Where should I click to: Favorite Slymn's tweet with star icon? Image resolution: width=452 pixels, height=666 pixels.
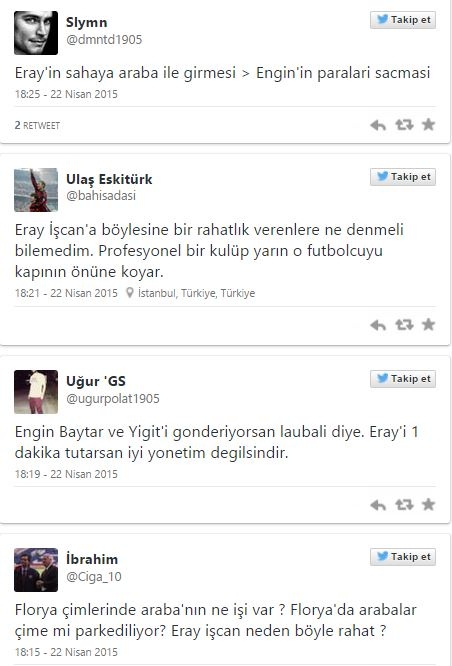(x=428, y=124)
